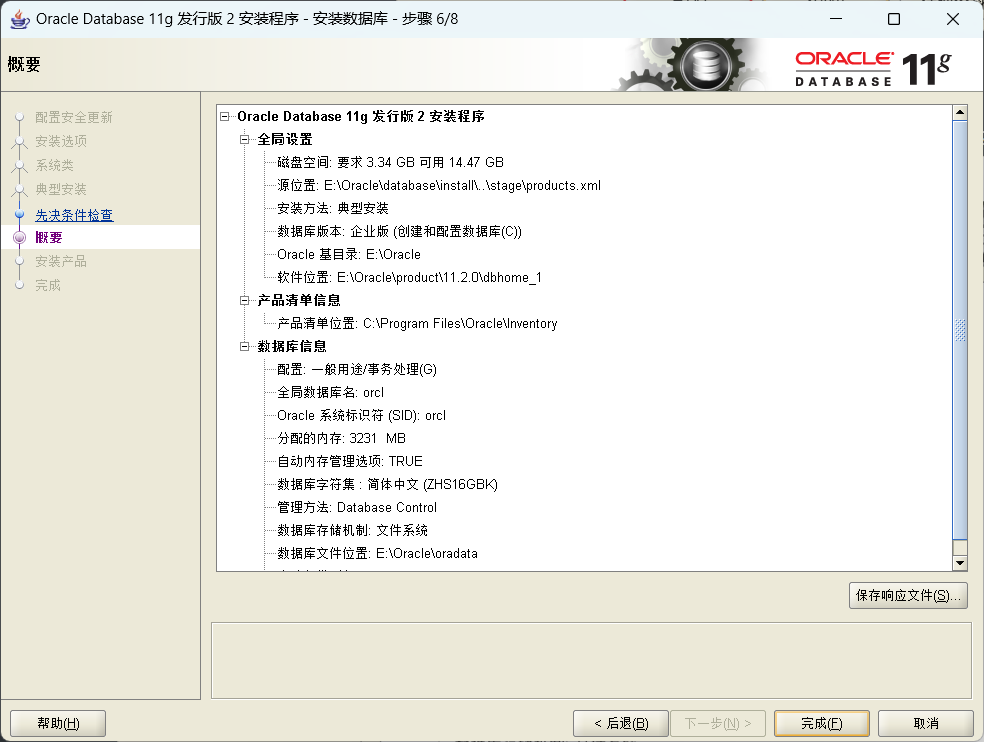
Task: Collapse the 全局设置 tree node
Action: pos(242,139)
